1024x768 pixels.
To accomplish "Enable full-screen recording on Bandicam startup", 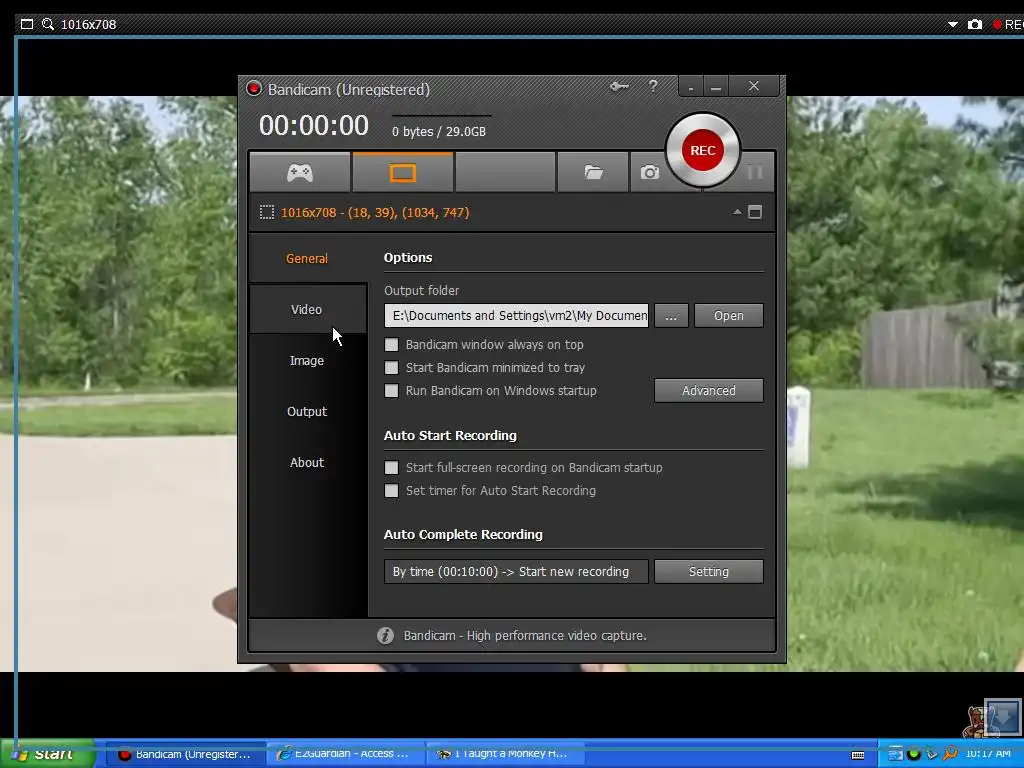I will pyautogui.click(x=391, y=468).
